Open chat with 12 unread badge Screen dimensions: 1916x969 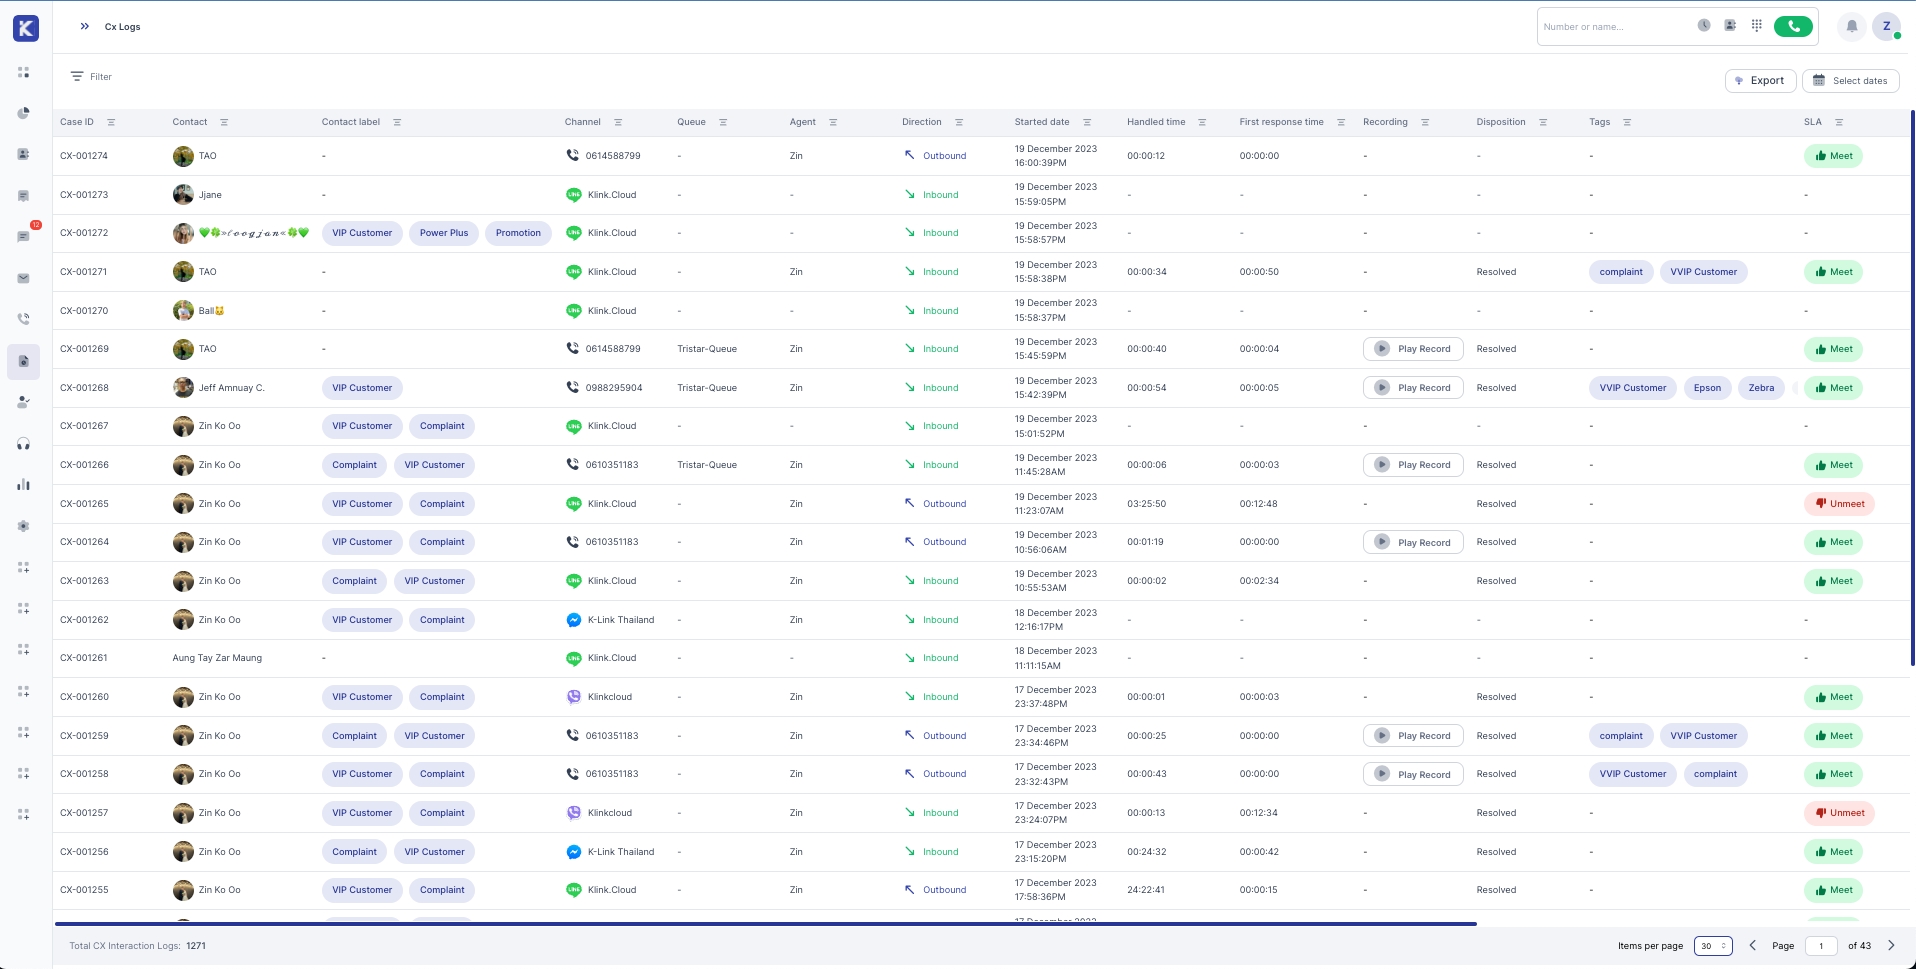pos(23,237)
